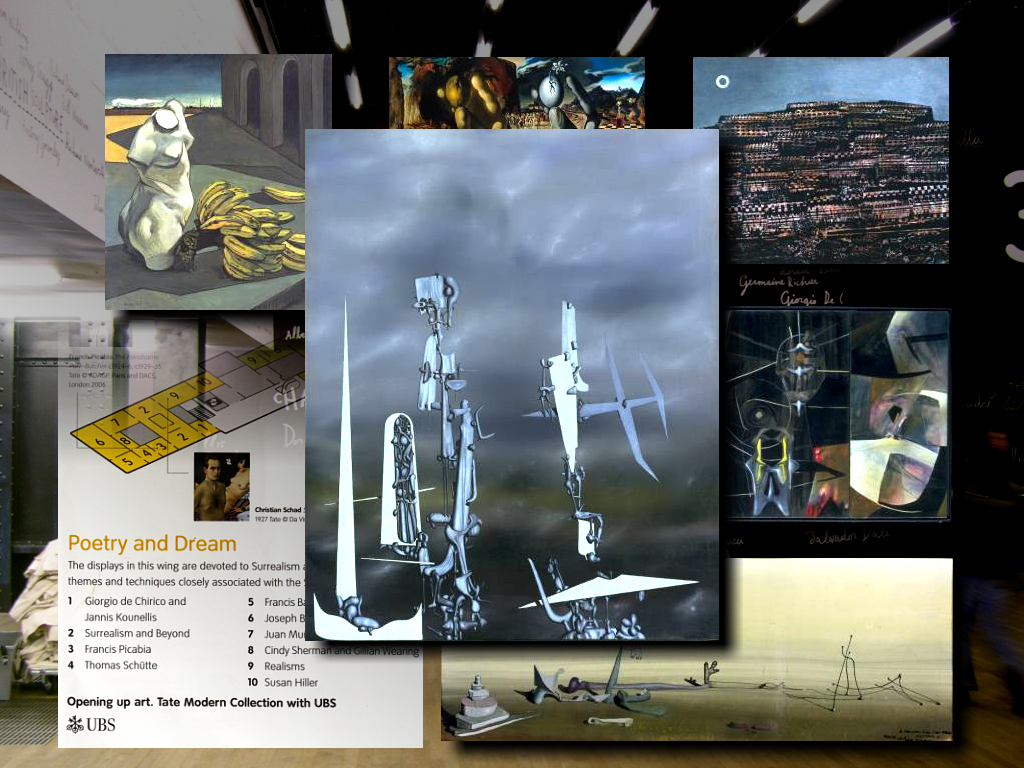Choose 'Francis Picabia' in the room list
Image resolution: width=1024 pixels, height=768 pixels.
(x=118, y=649)
